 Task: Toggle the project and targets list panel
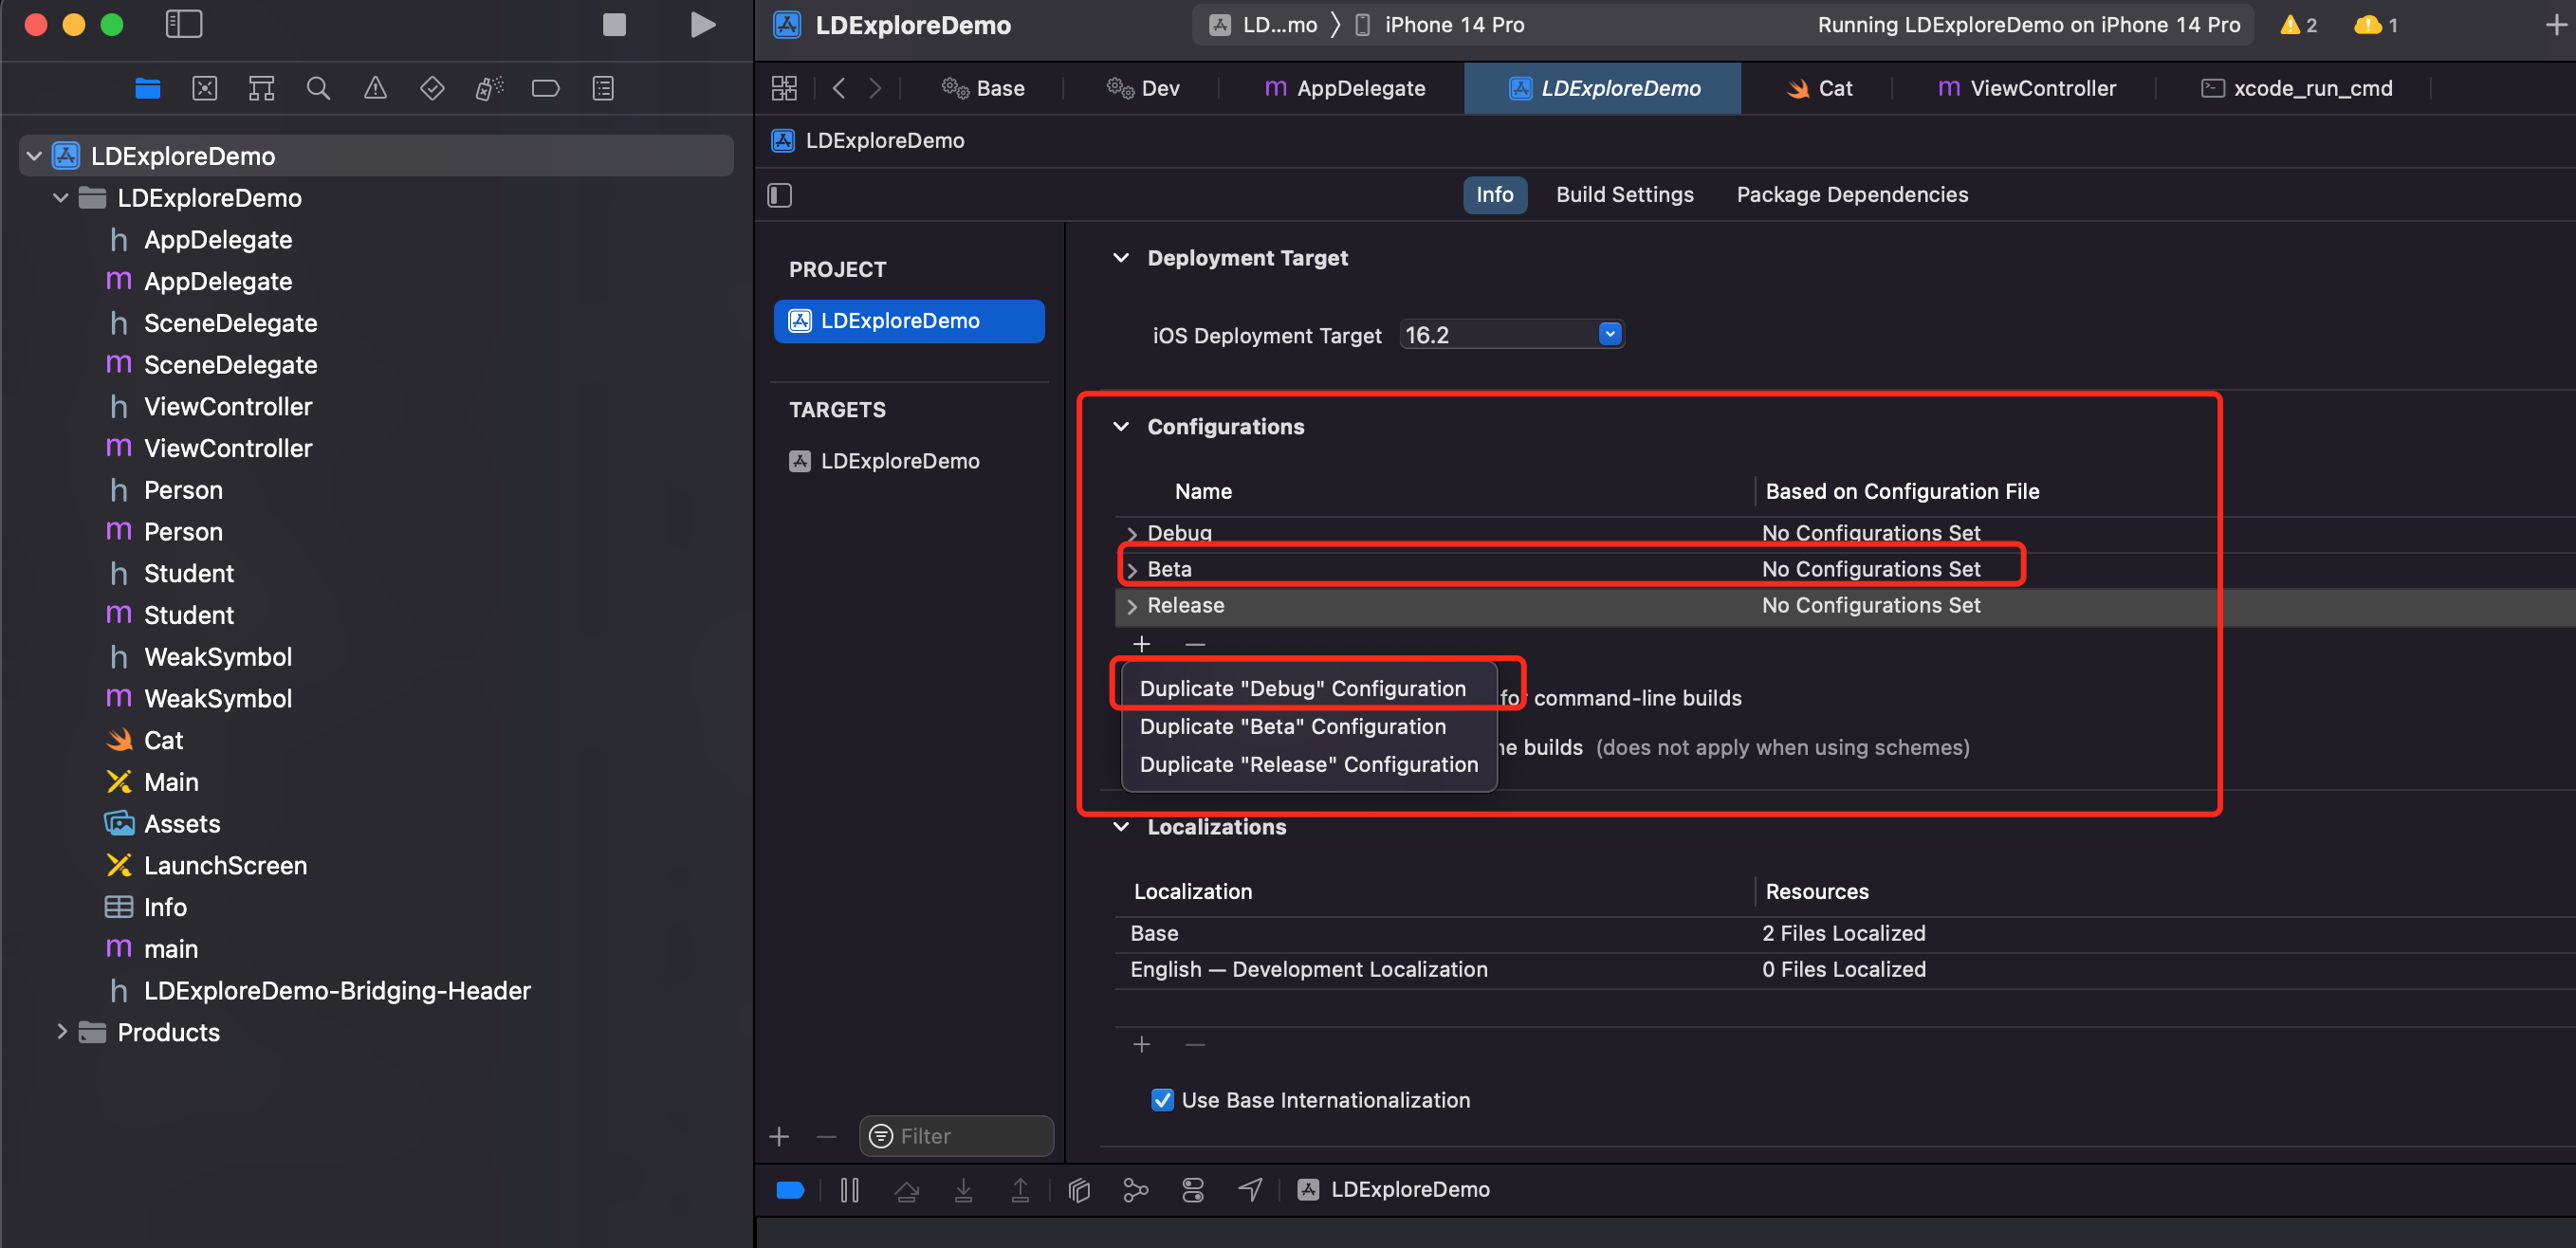780,195
